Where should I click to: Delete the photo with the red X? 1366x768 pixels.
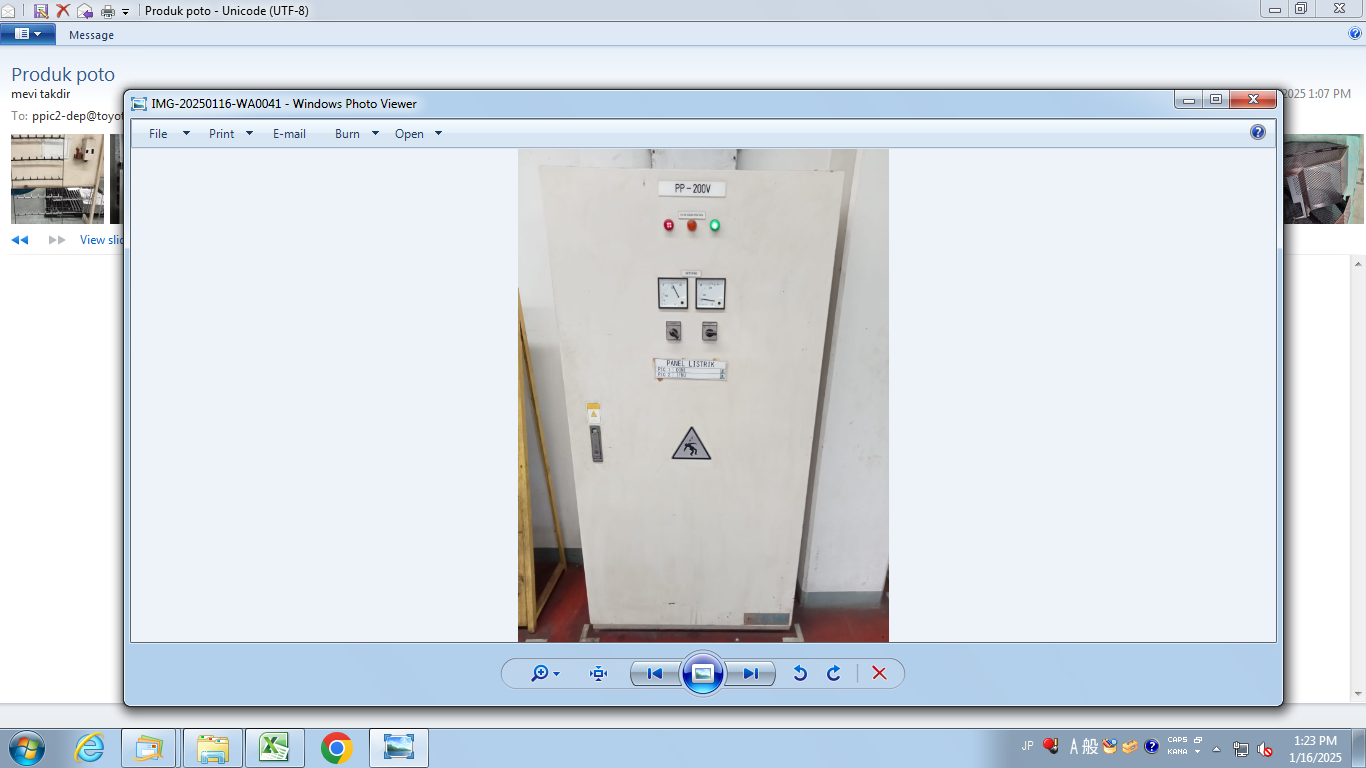coord(879,674)
